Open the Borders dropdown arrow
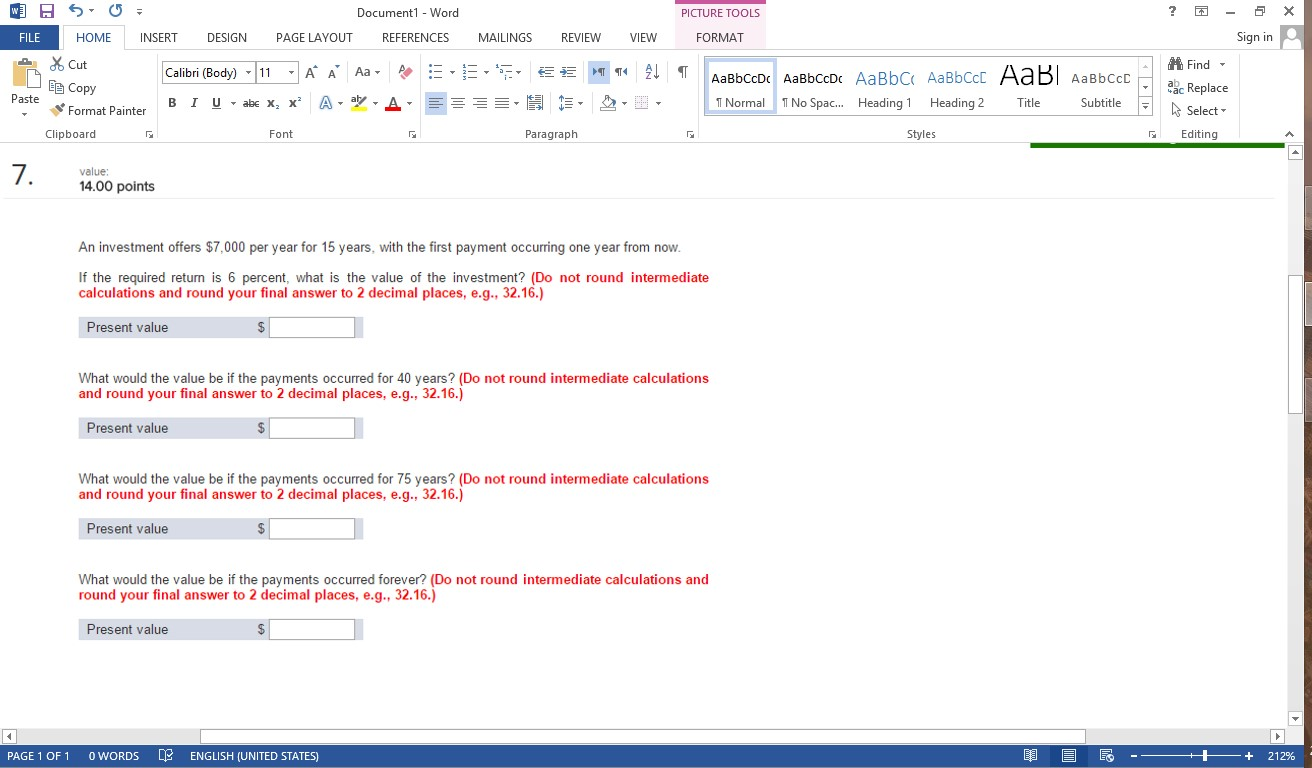1312x768 pixels. coord(658,103)
